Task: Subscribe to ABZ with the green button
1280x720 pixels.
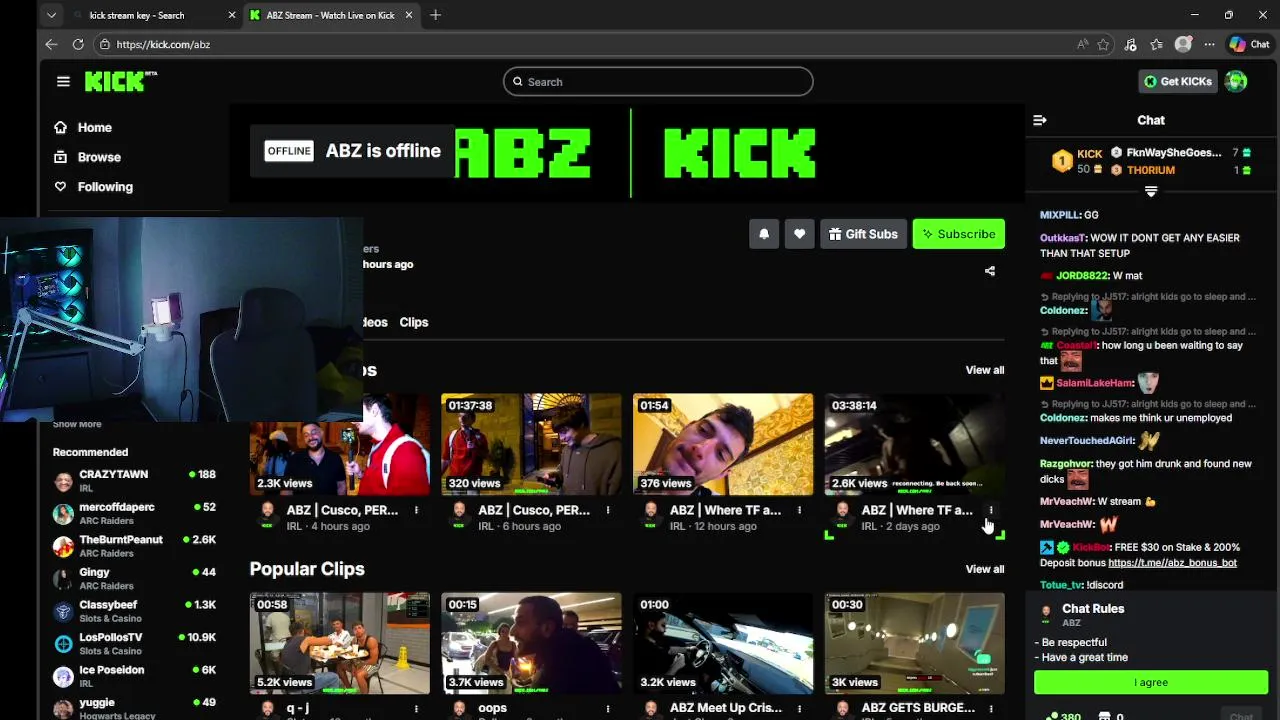Action: pos(958,234)
